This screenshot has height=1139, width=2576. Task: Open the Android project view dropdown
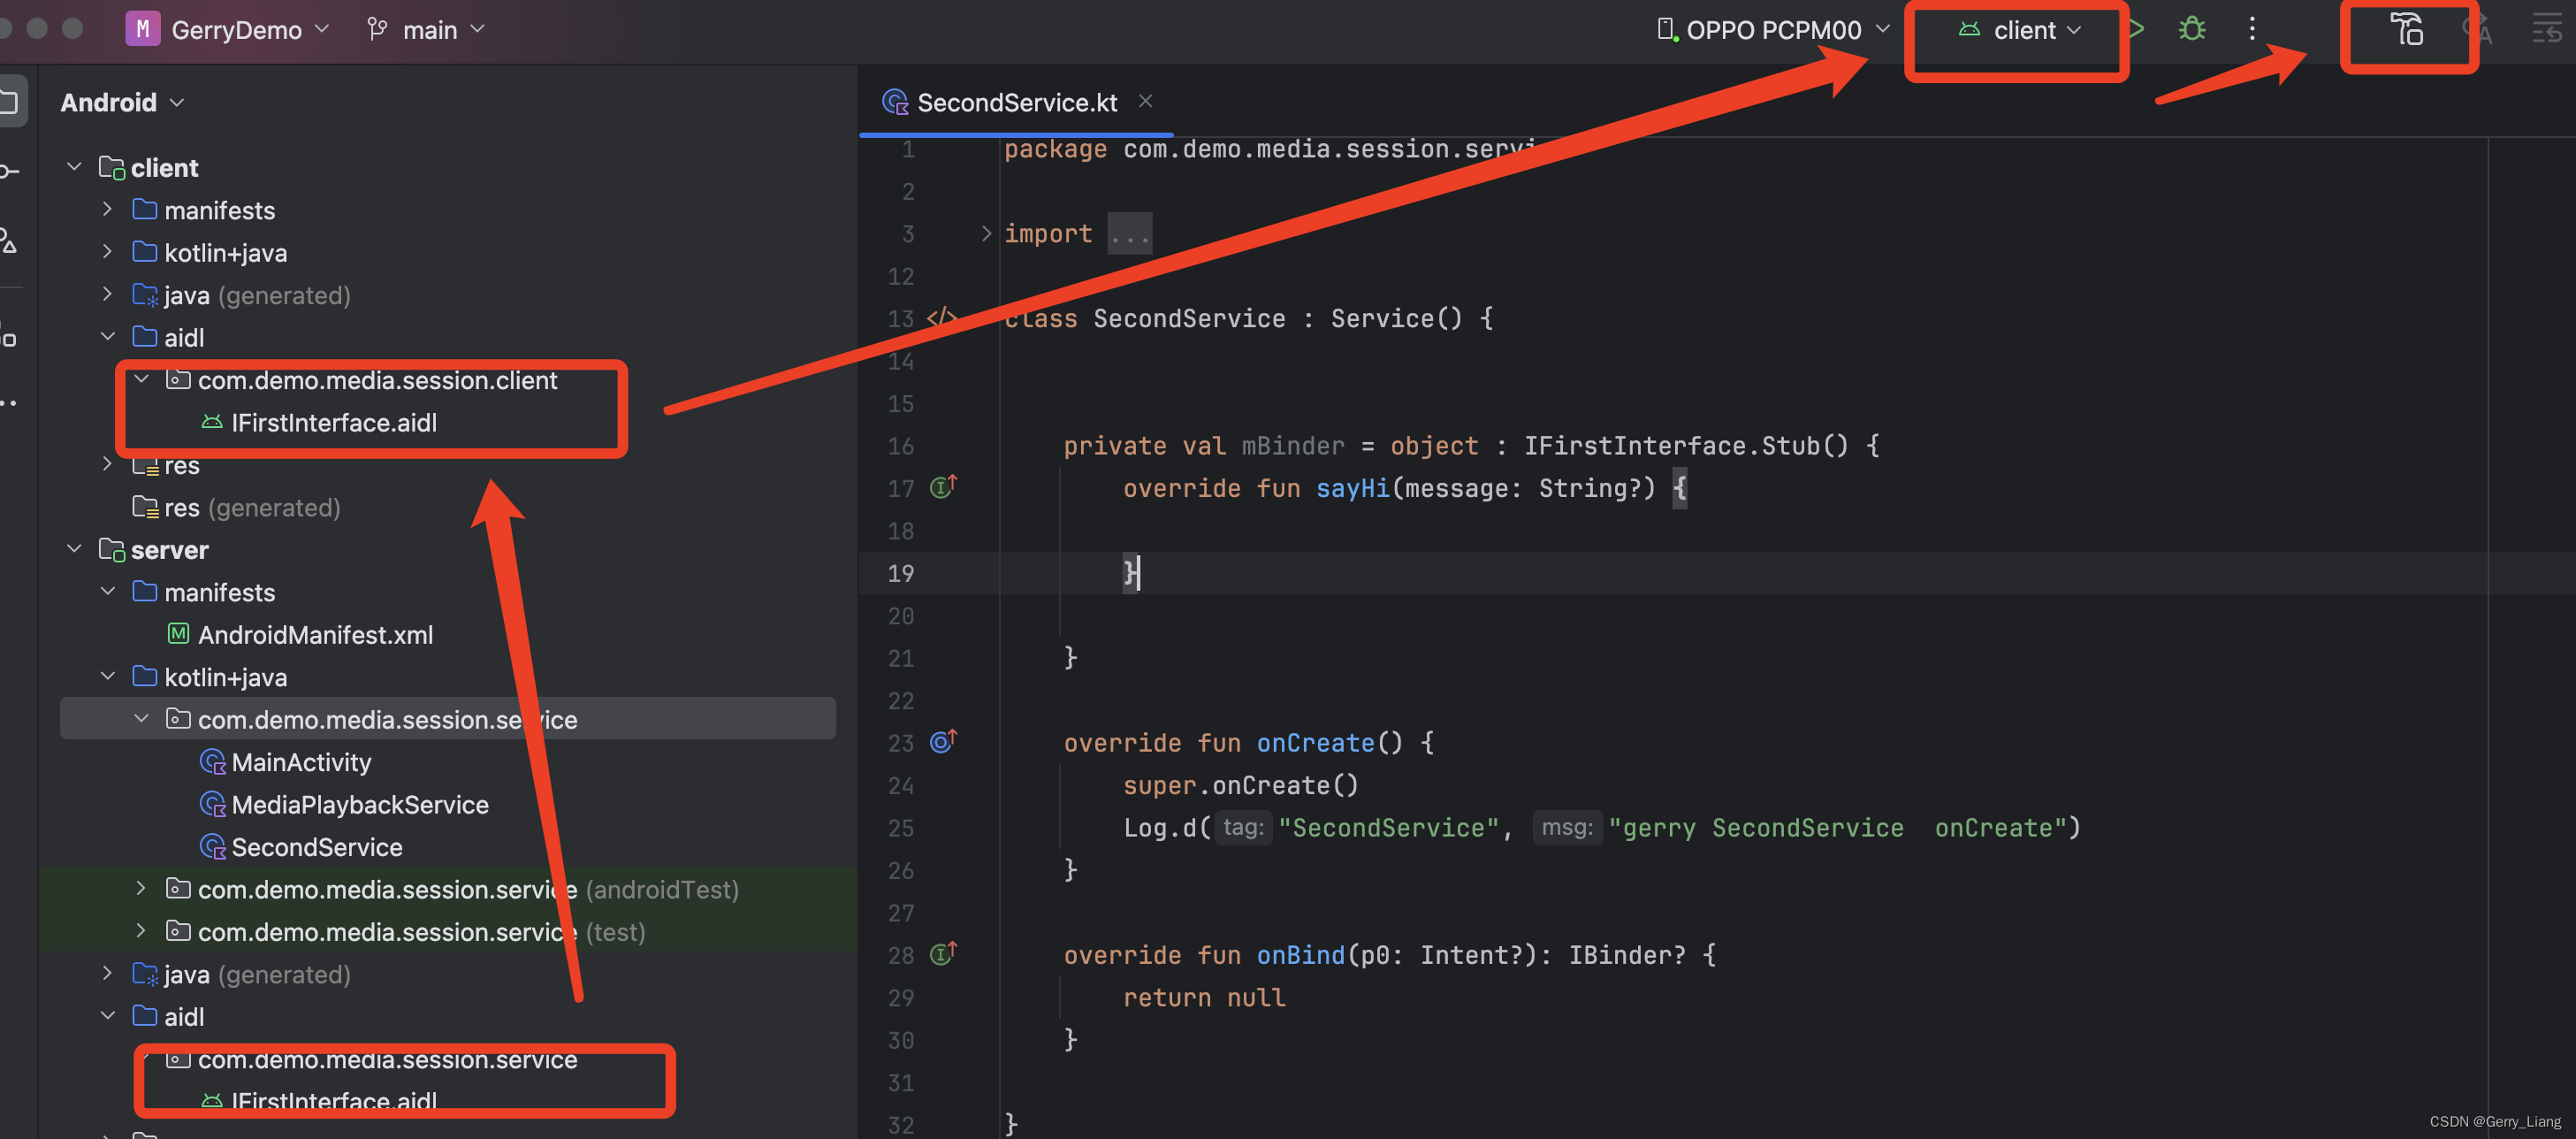[122, 102]
